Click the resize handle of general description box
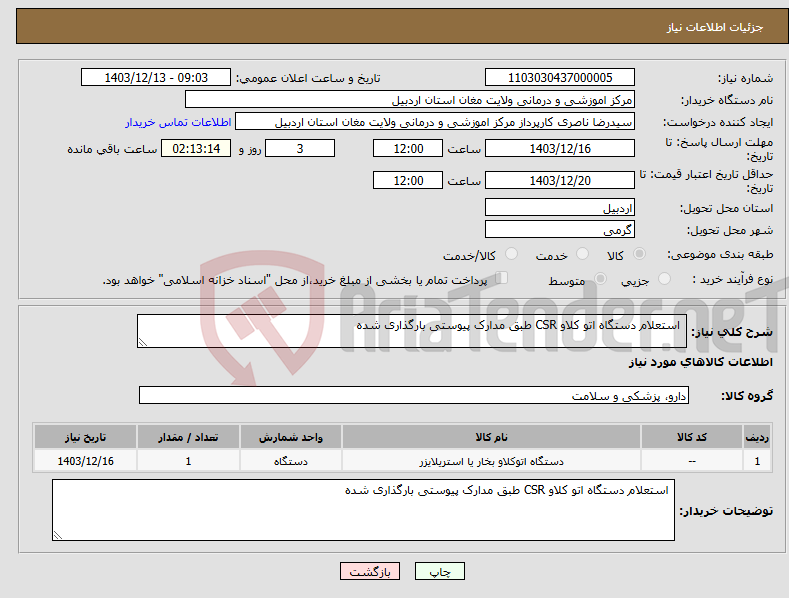This screenshot has width=789, height=598. [143, 342]
